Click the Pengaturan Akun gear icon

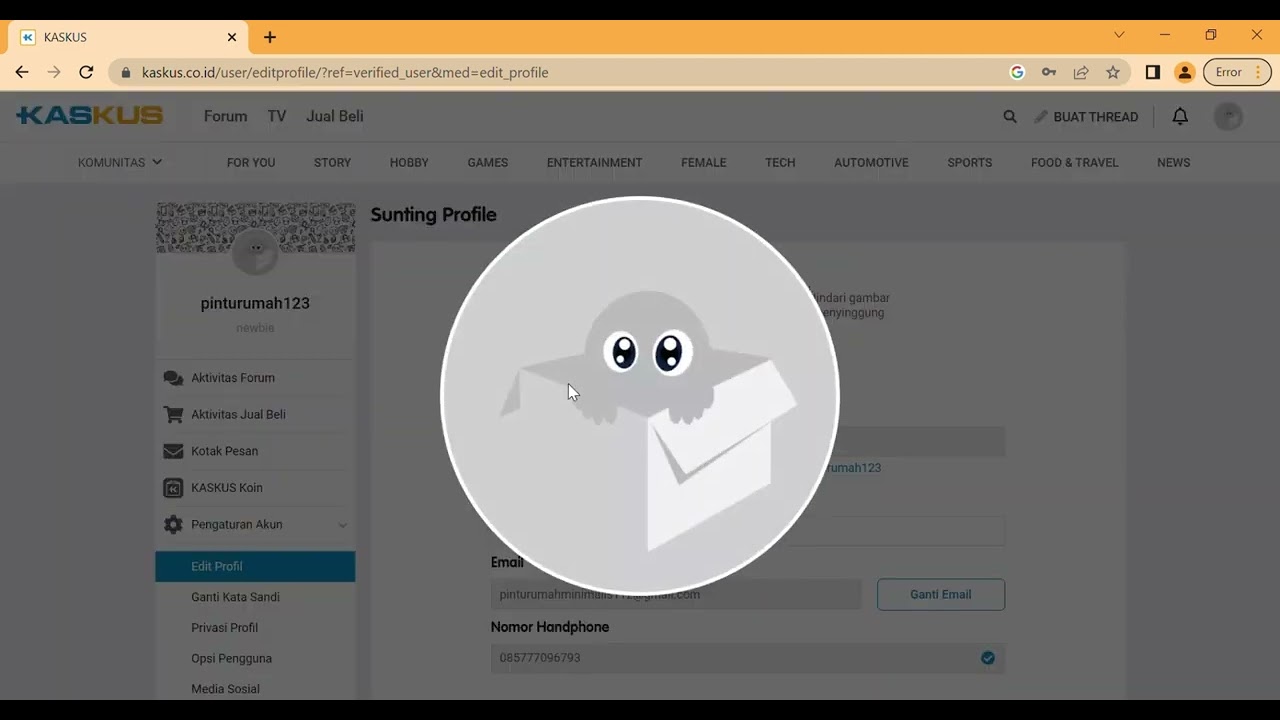173,524
